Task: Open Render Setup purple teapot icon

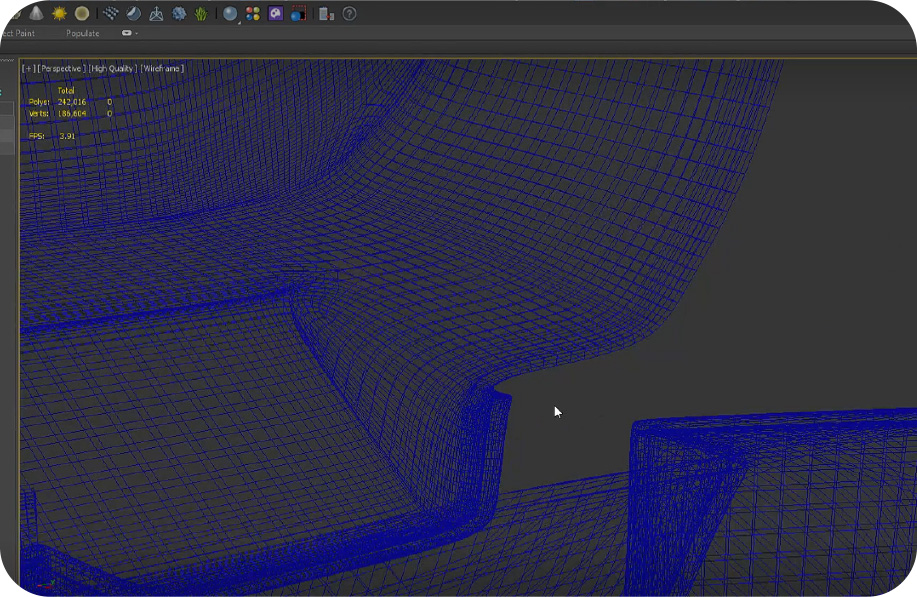Action: click(x=275, y=14)
